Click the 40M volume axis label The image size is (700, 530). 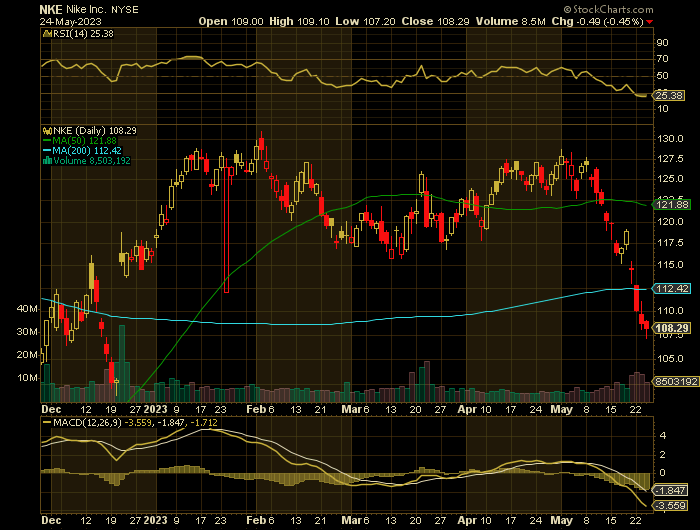pos(27,309)
